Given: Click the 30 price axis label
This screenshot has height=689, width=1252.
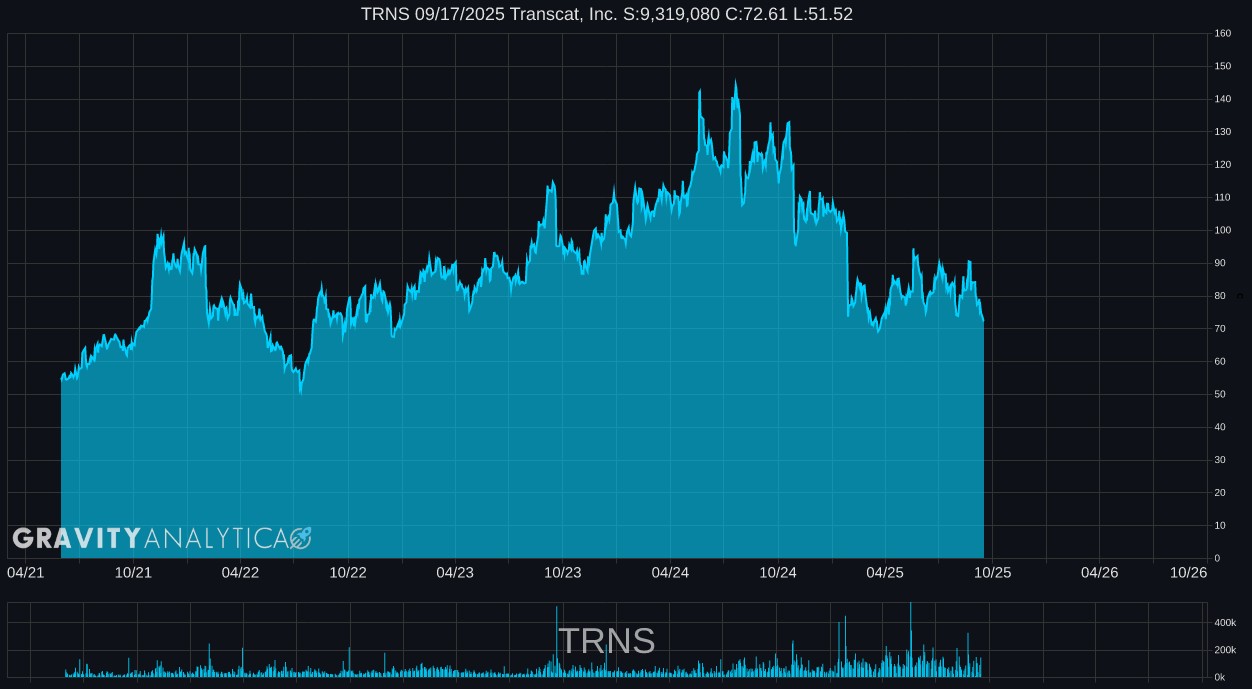Looking at the screenshot, I should point(1220,460).
